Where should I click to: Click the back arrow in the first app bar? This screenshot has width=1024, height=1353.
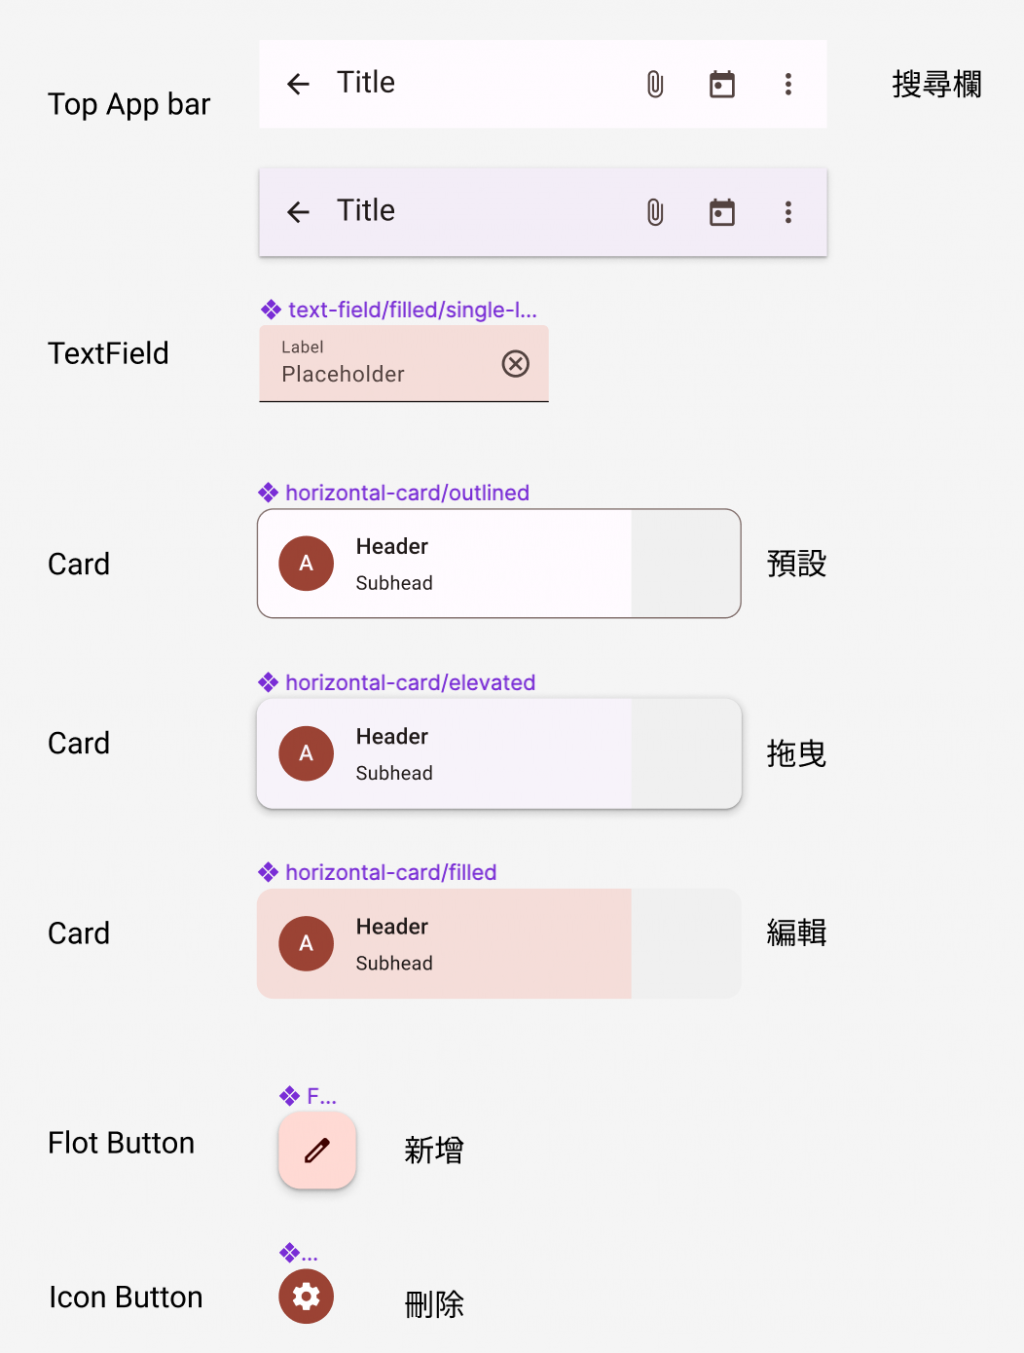coord(298,84)
